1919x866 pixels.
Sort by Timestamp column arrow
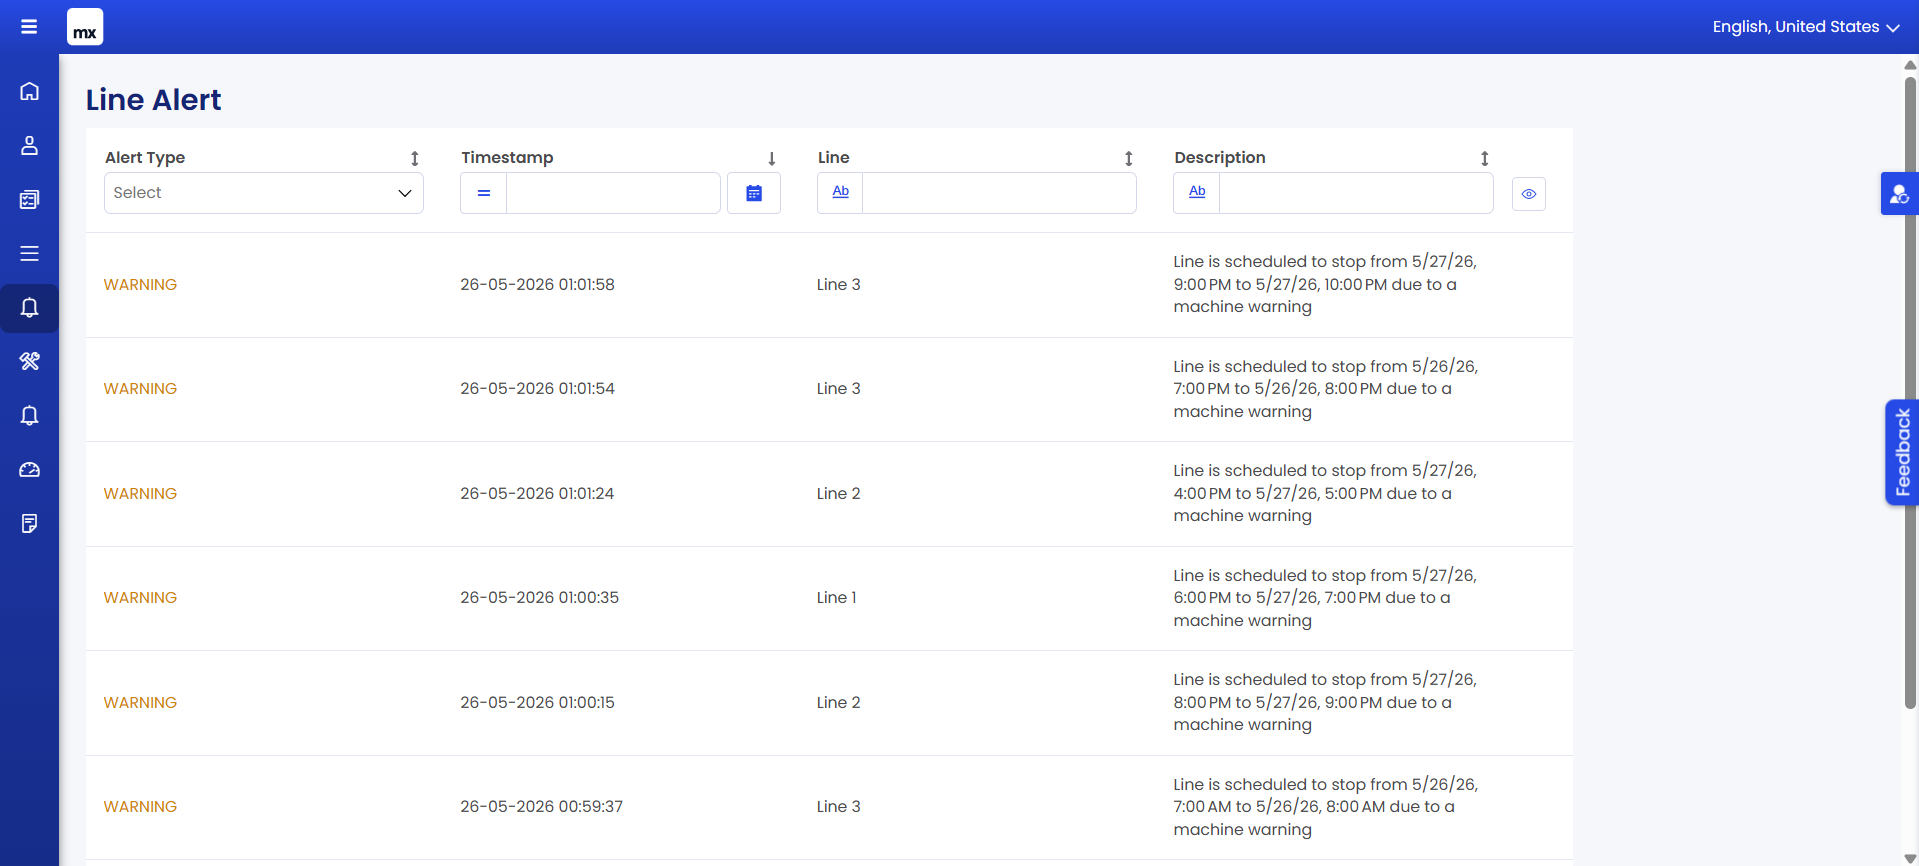pyautogui.click(x=772, y=158)
